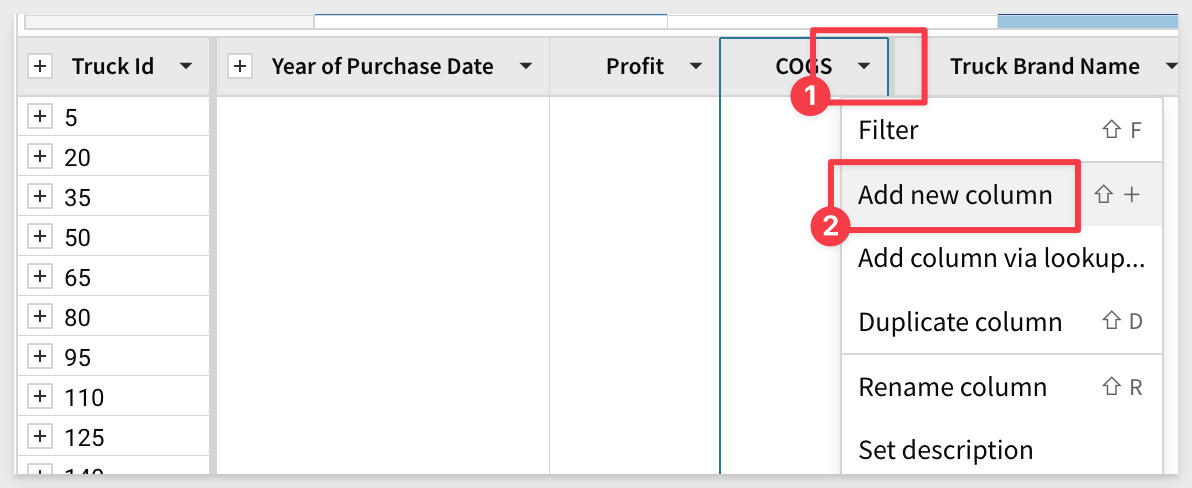Viewport: 1192px width, 488px height.
Task: Click plus icon beside Truck Id 80
Action: 40,317
